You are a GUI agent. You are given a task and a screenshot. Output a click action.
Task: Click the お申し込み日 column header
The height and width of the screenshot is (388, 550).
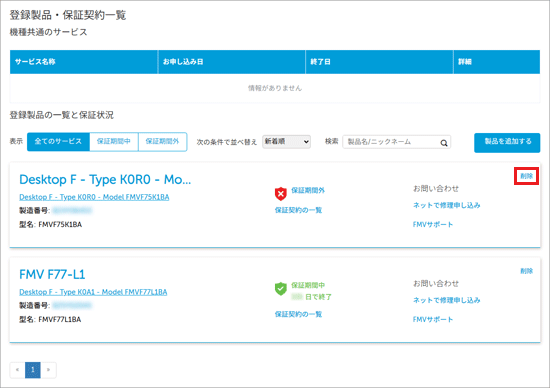pos(232,62)
